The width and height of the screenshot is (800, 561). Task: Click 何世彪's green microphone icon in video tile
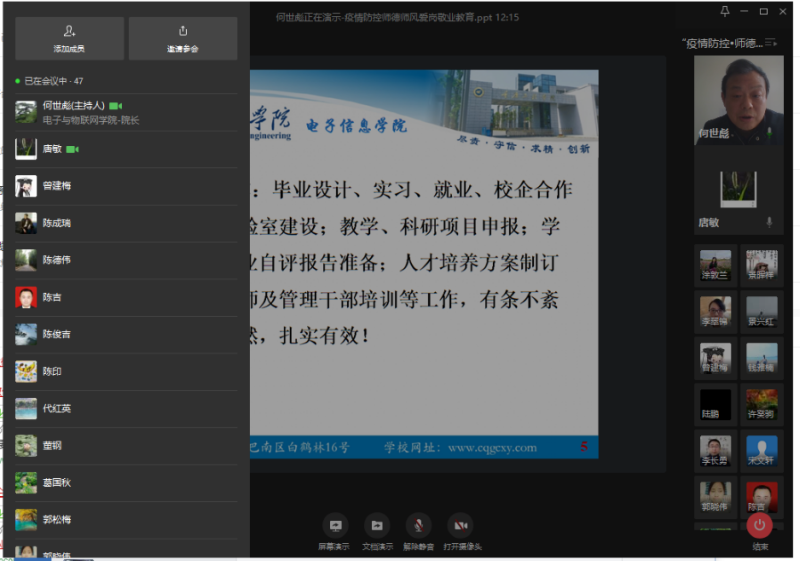click(769, 132)
